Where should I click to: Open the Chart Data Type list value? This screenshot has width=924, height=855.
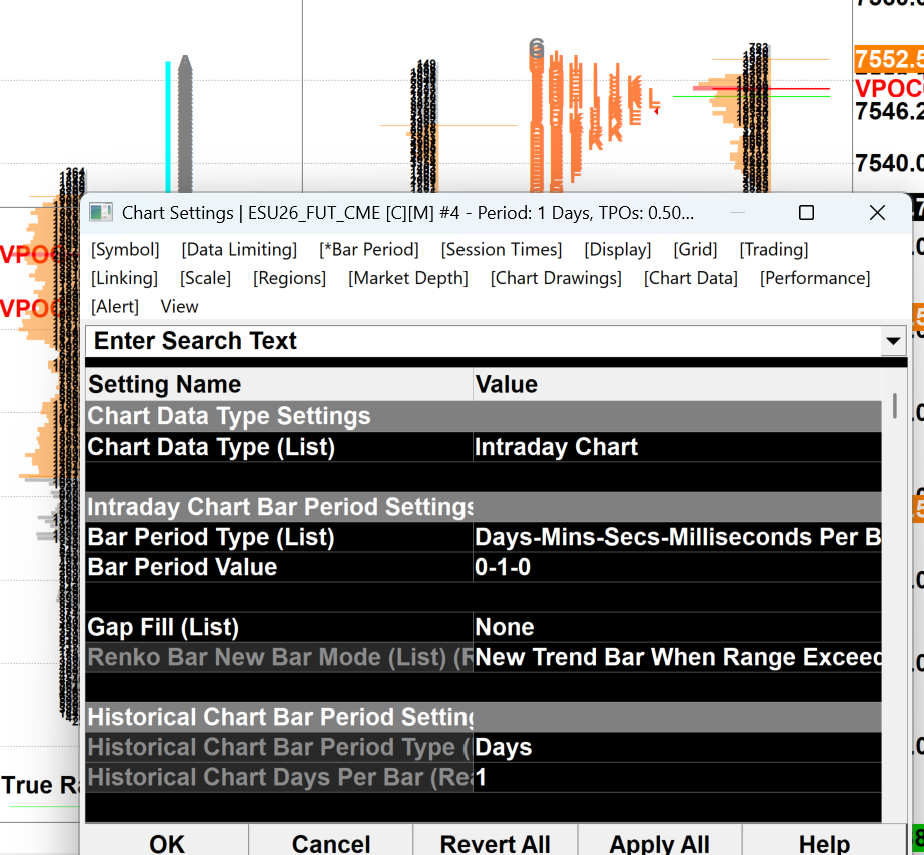click(x=678, y=447)
